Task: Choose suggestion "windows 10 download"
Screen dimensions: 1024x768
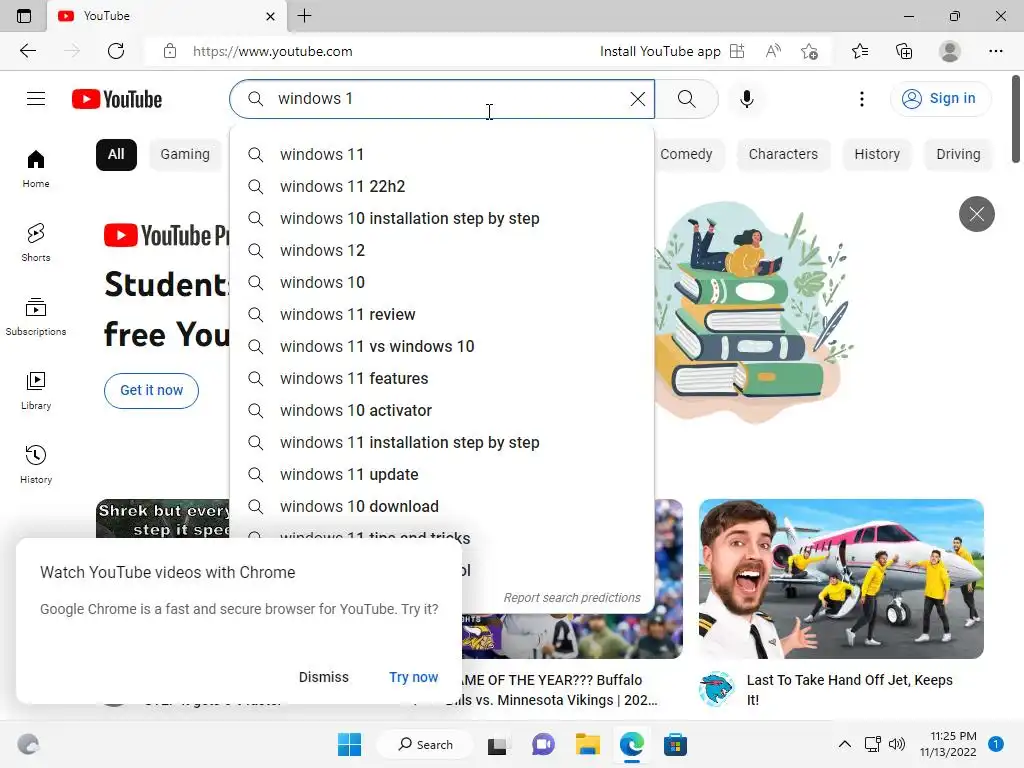Action: point(442,506)
